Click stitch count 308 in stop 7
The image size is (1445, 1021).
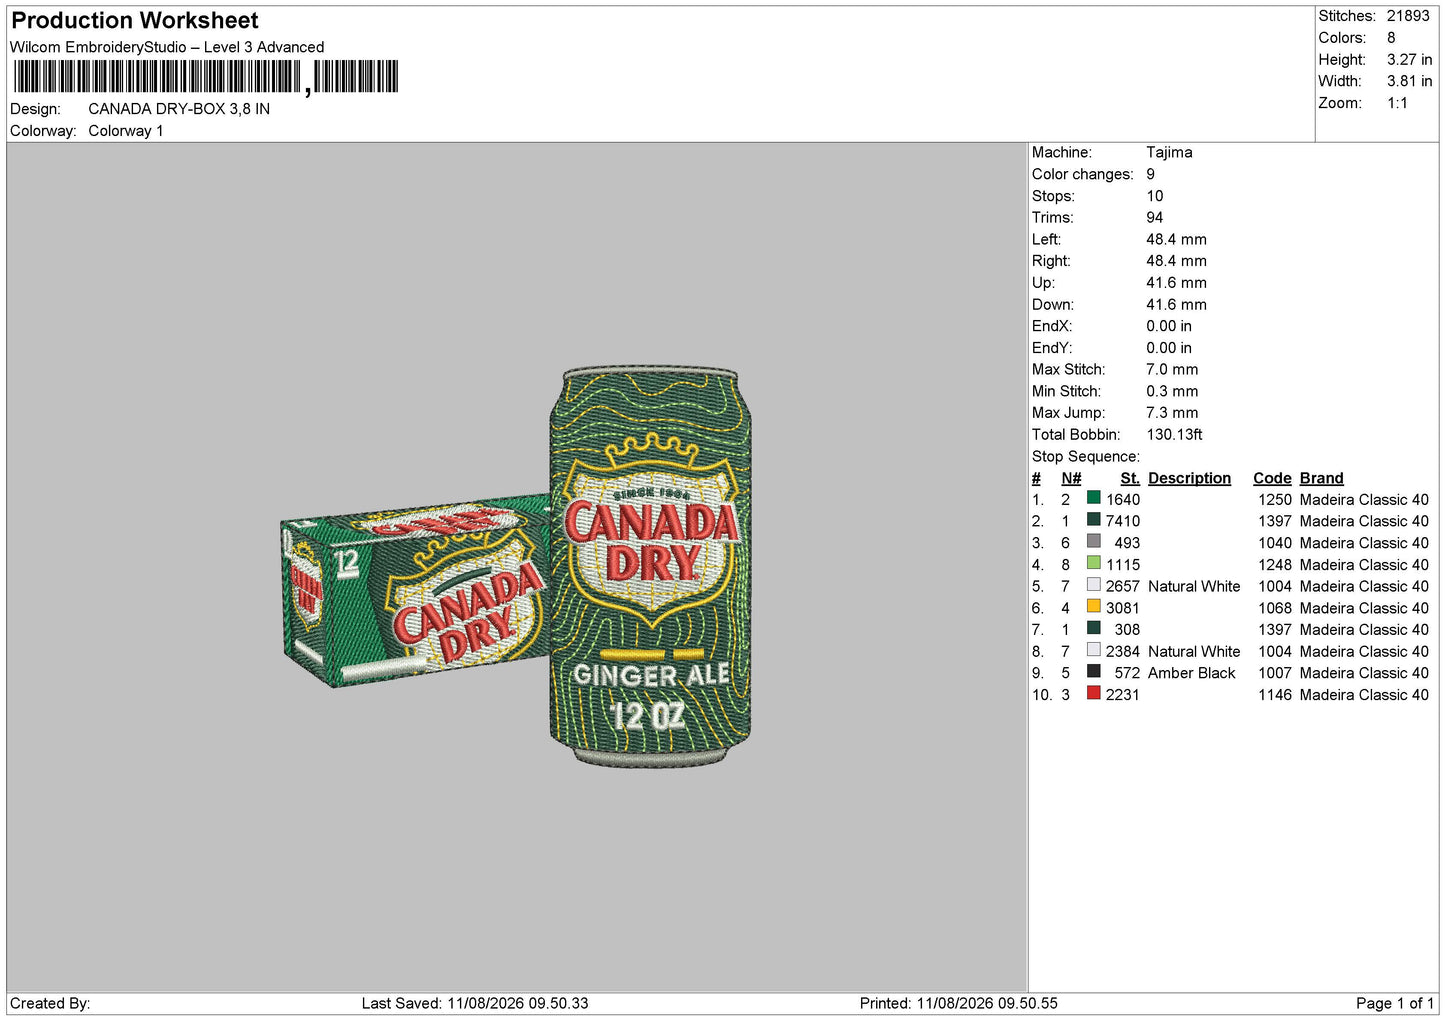pos(1127,629)
